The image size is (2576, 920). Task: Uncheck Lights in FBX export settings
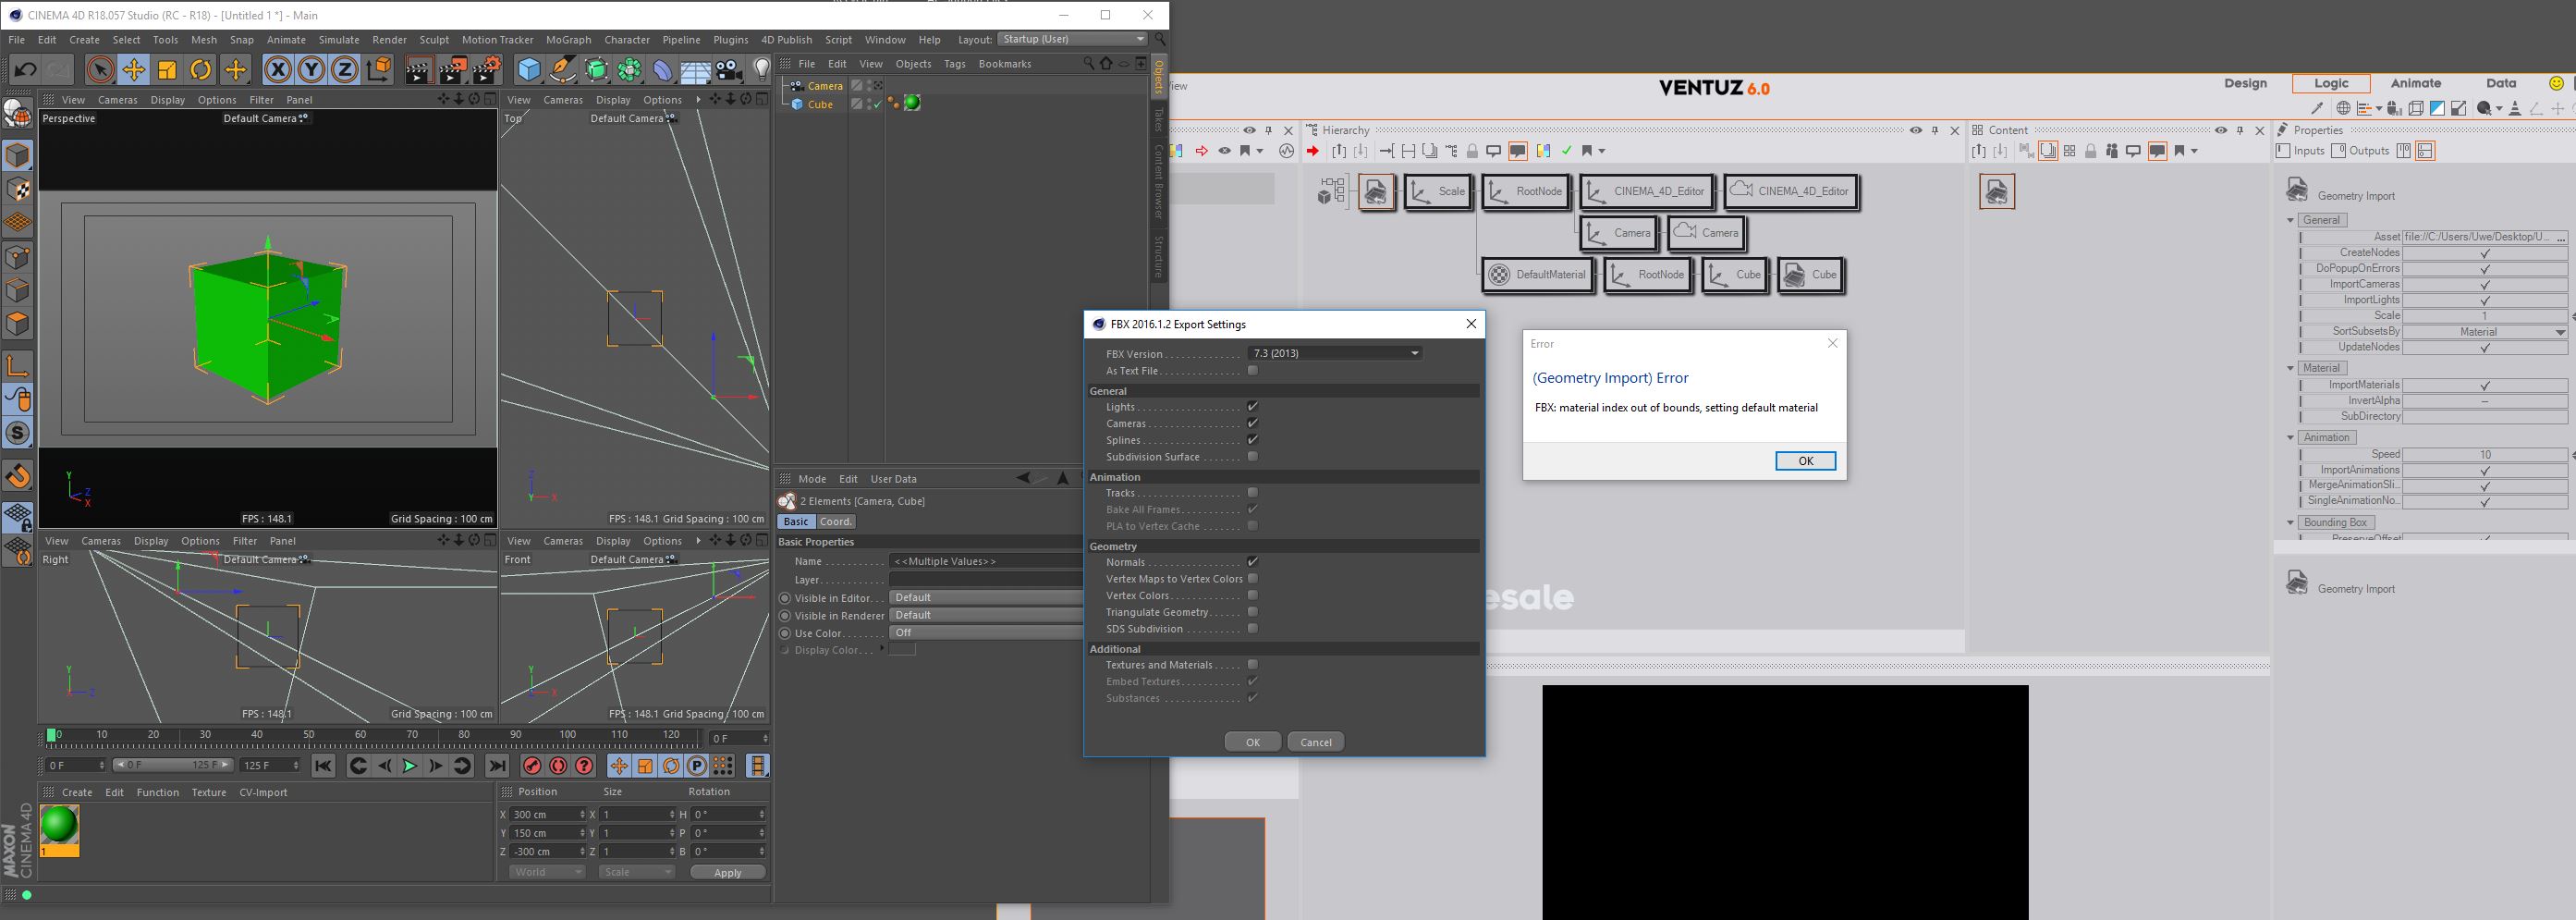(x=1252, y=407)
